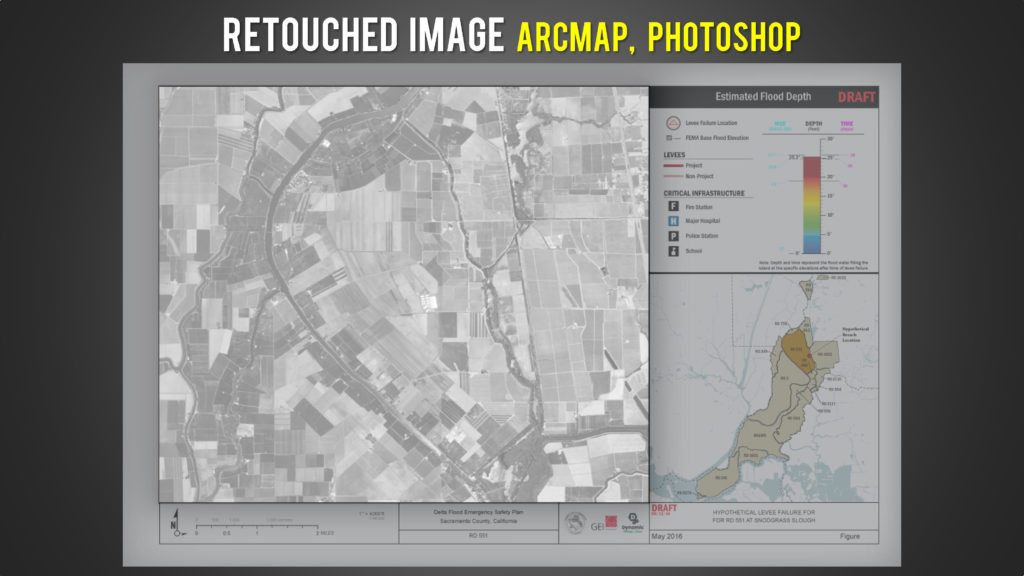This screenshot has height=576, width=1024.
Task: Click the small red 'DRAFT' stamp near caption
Action: 664,508
